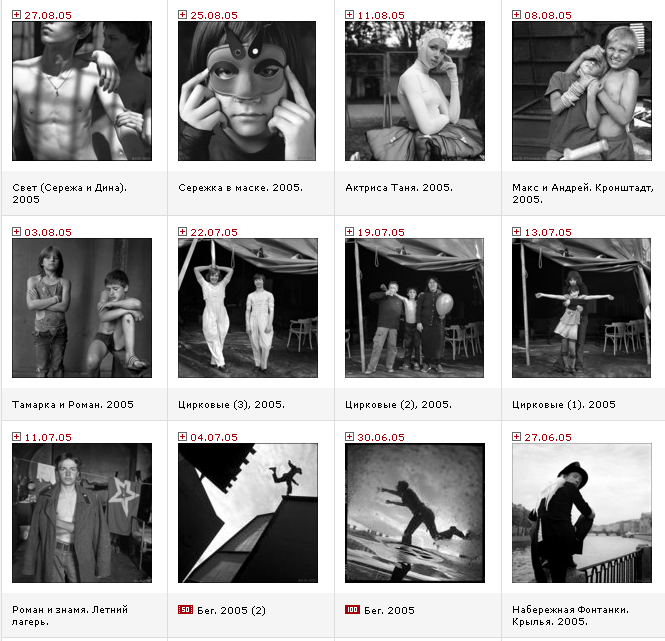Open the date link 27.06.05
Viewport: 665px width, 641px height.
[548, 437]
